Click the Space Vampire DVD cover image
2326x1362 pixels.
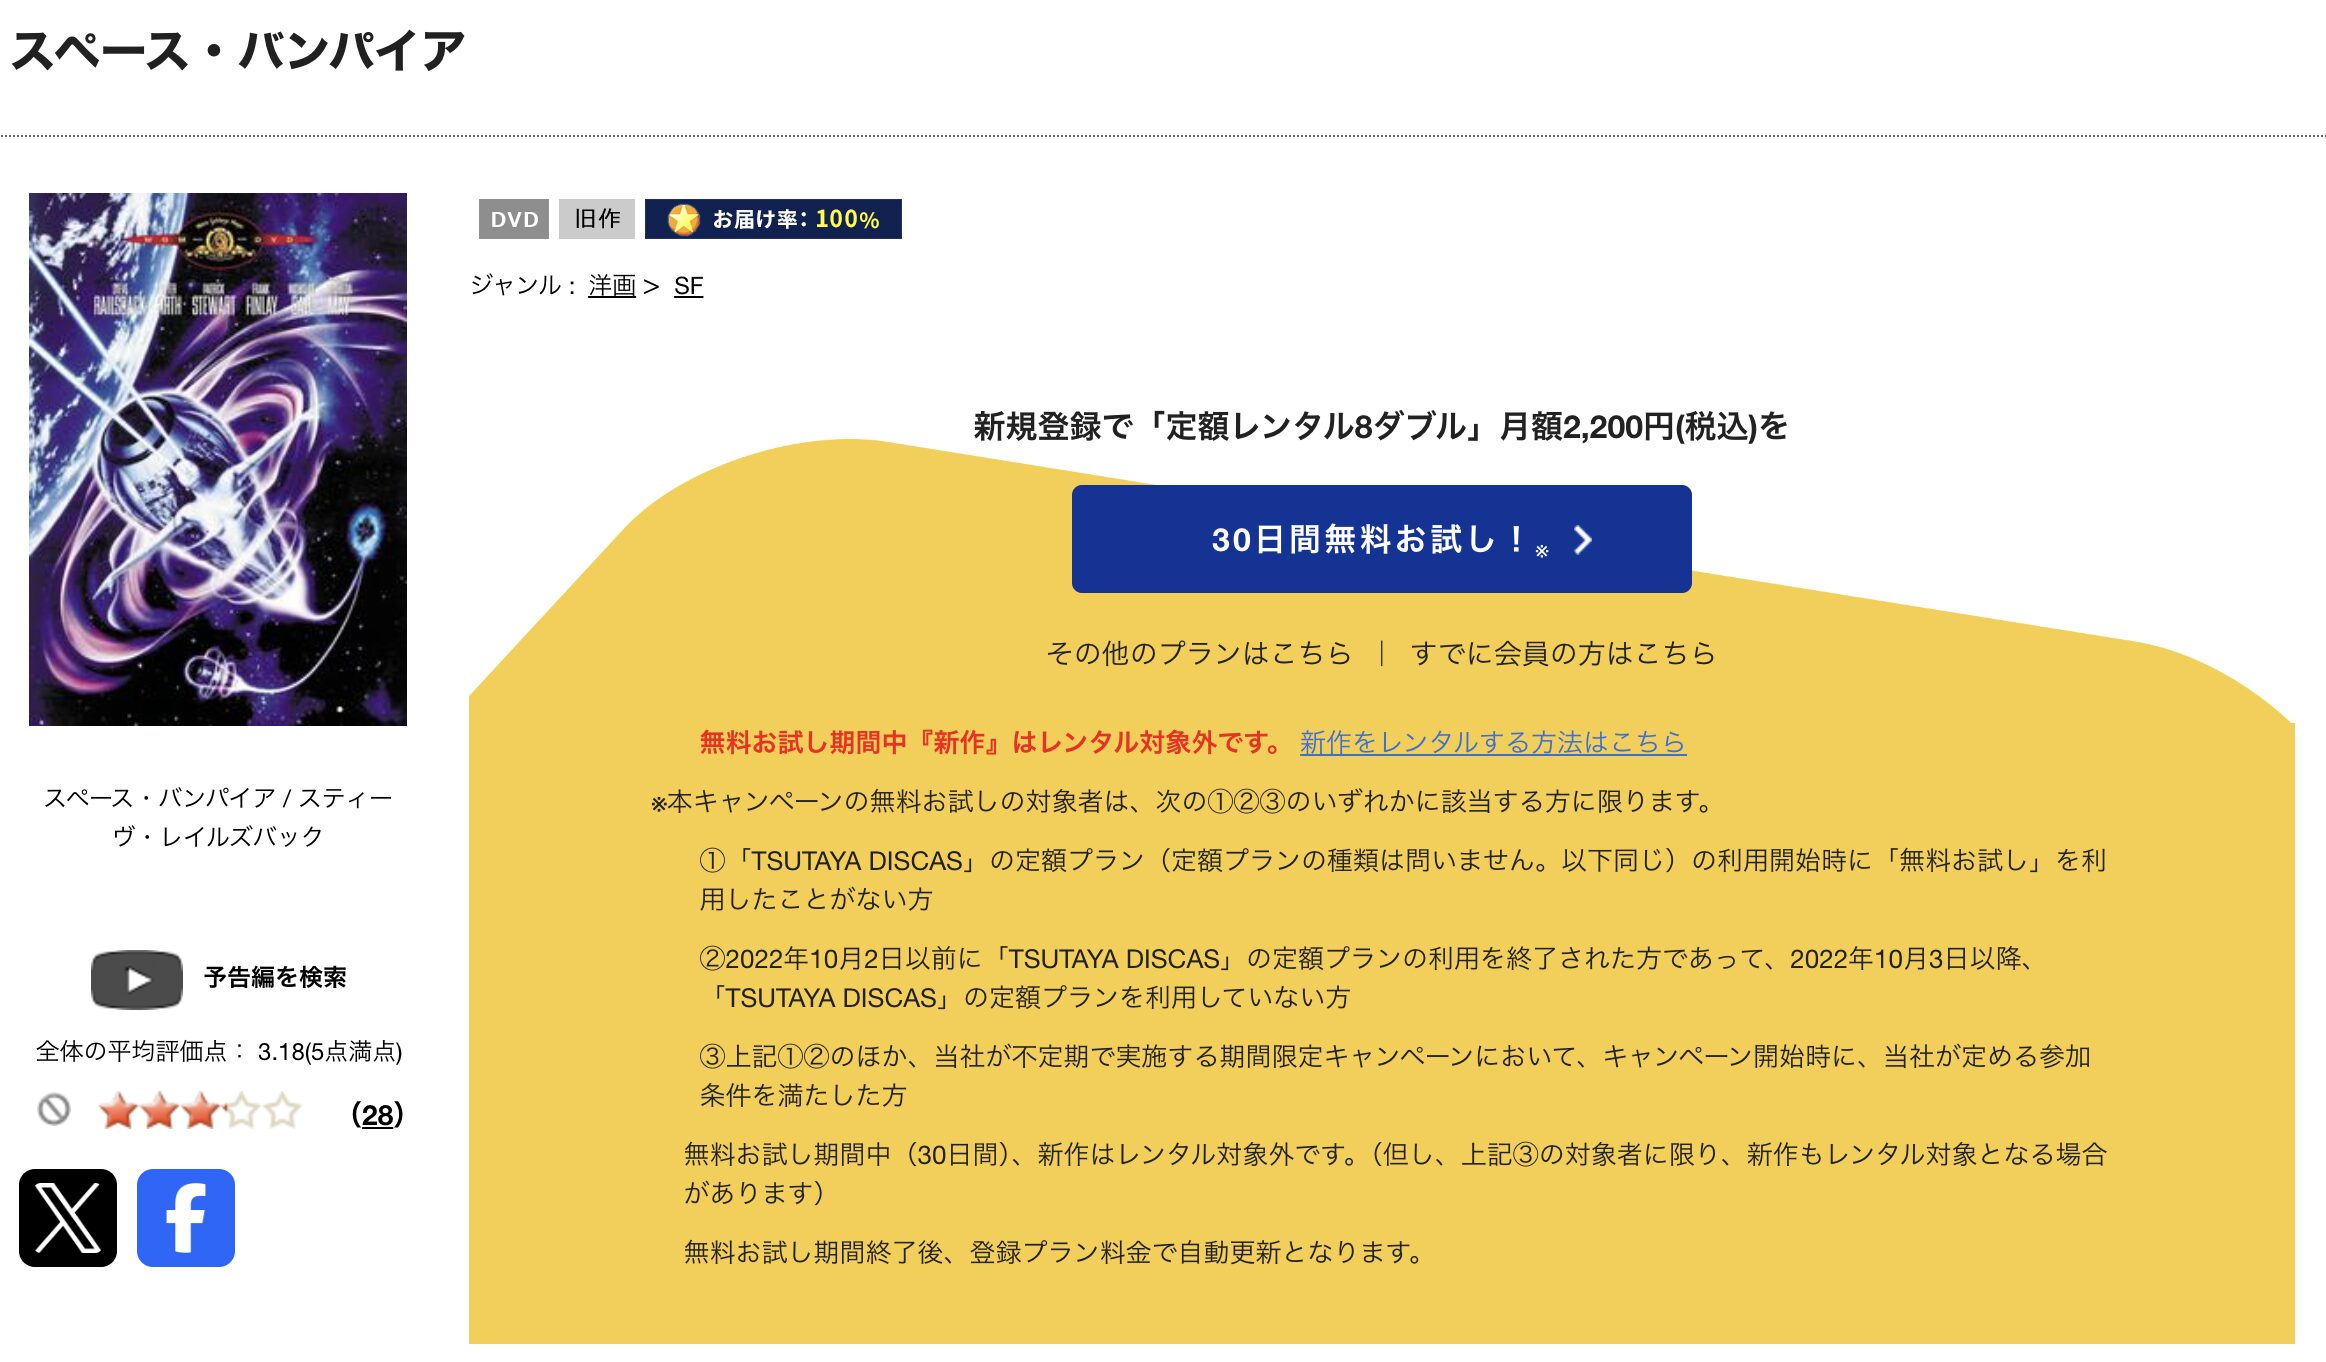(218, 459)
